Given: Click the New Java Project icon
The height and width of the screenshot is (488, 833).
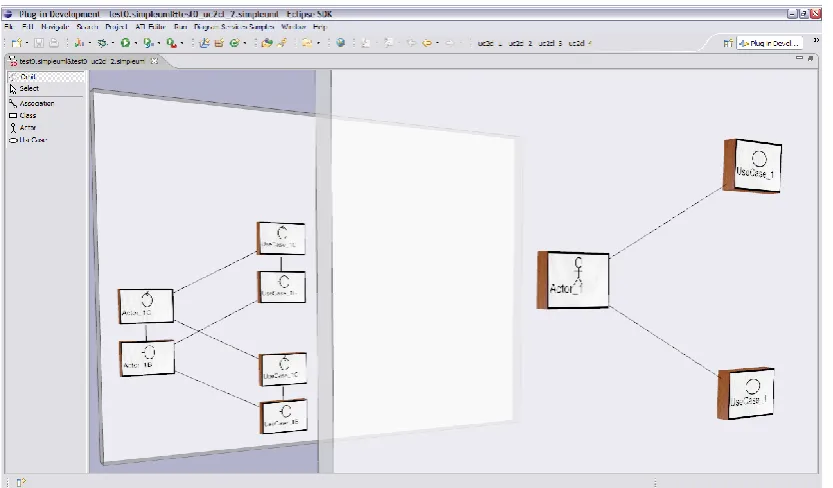Looking at the screenshot, I should [x=204, y=43].
